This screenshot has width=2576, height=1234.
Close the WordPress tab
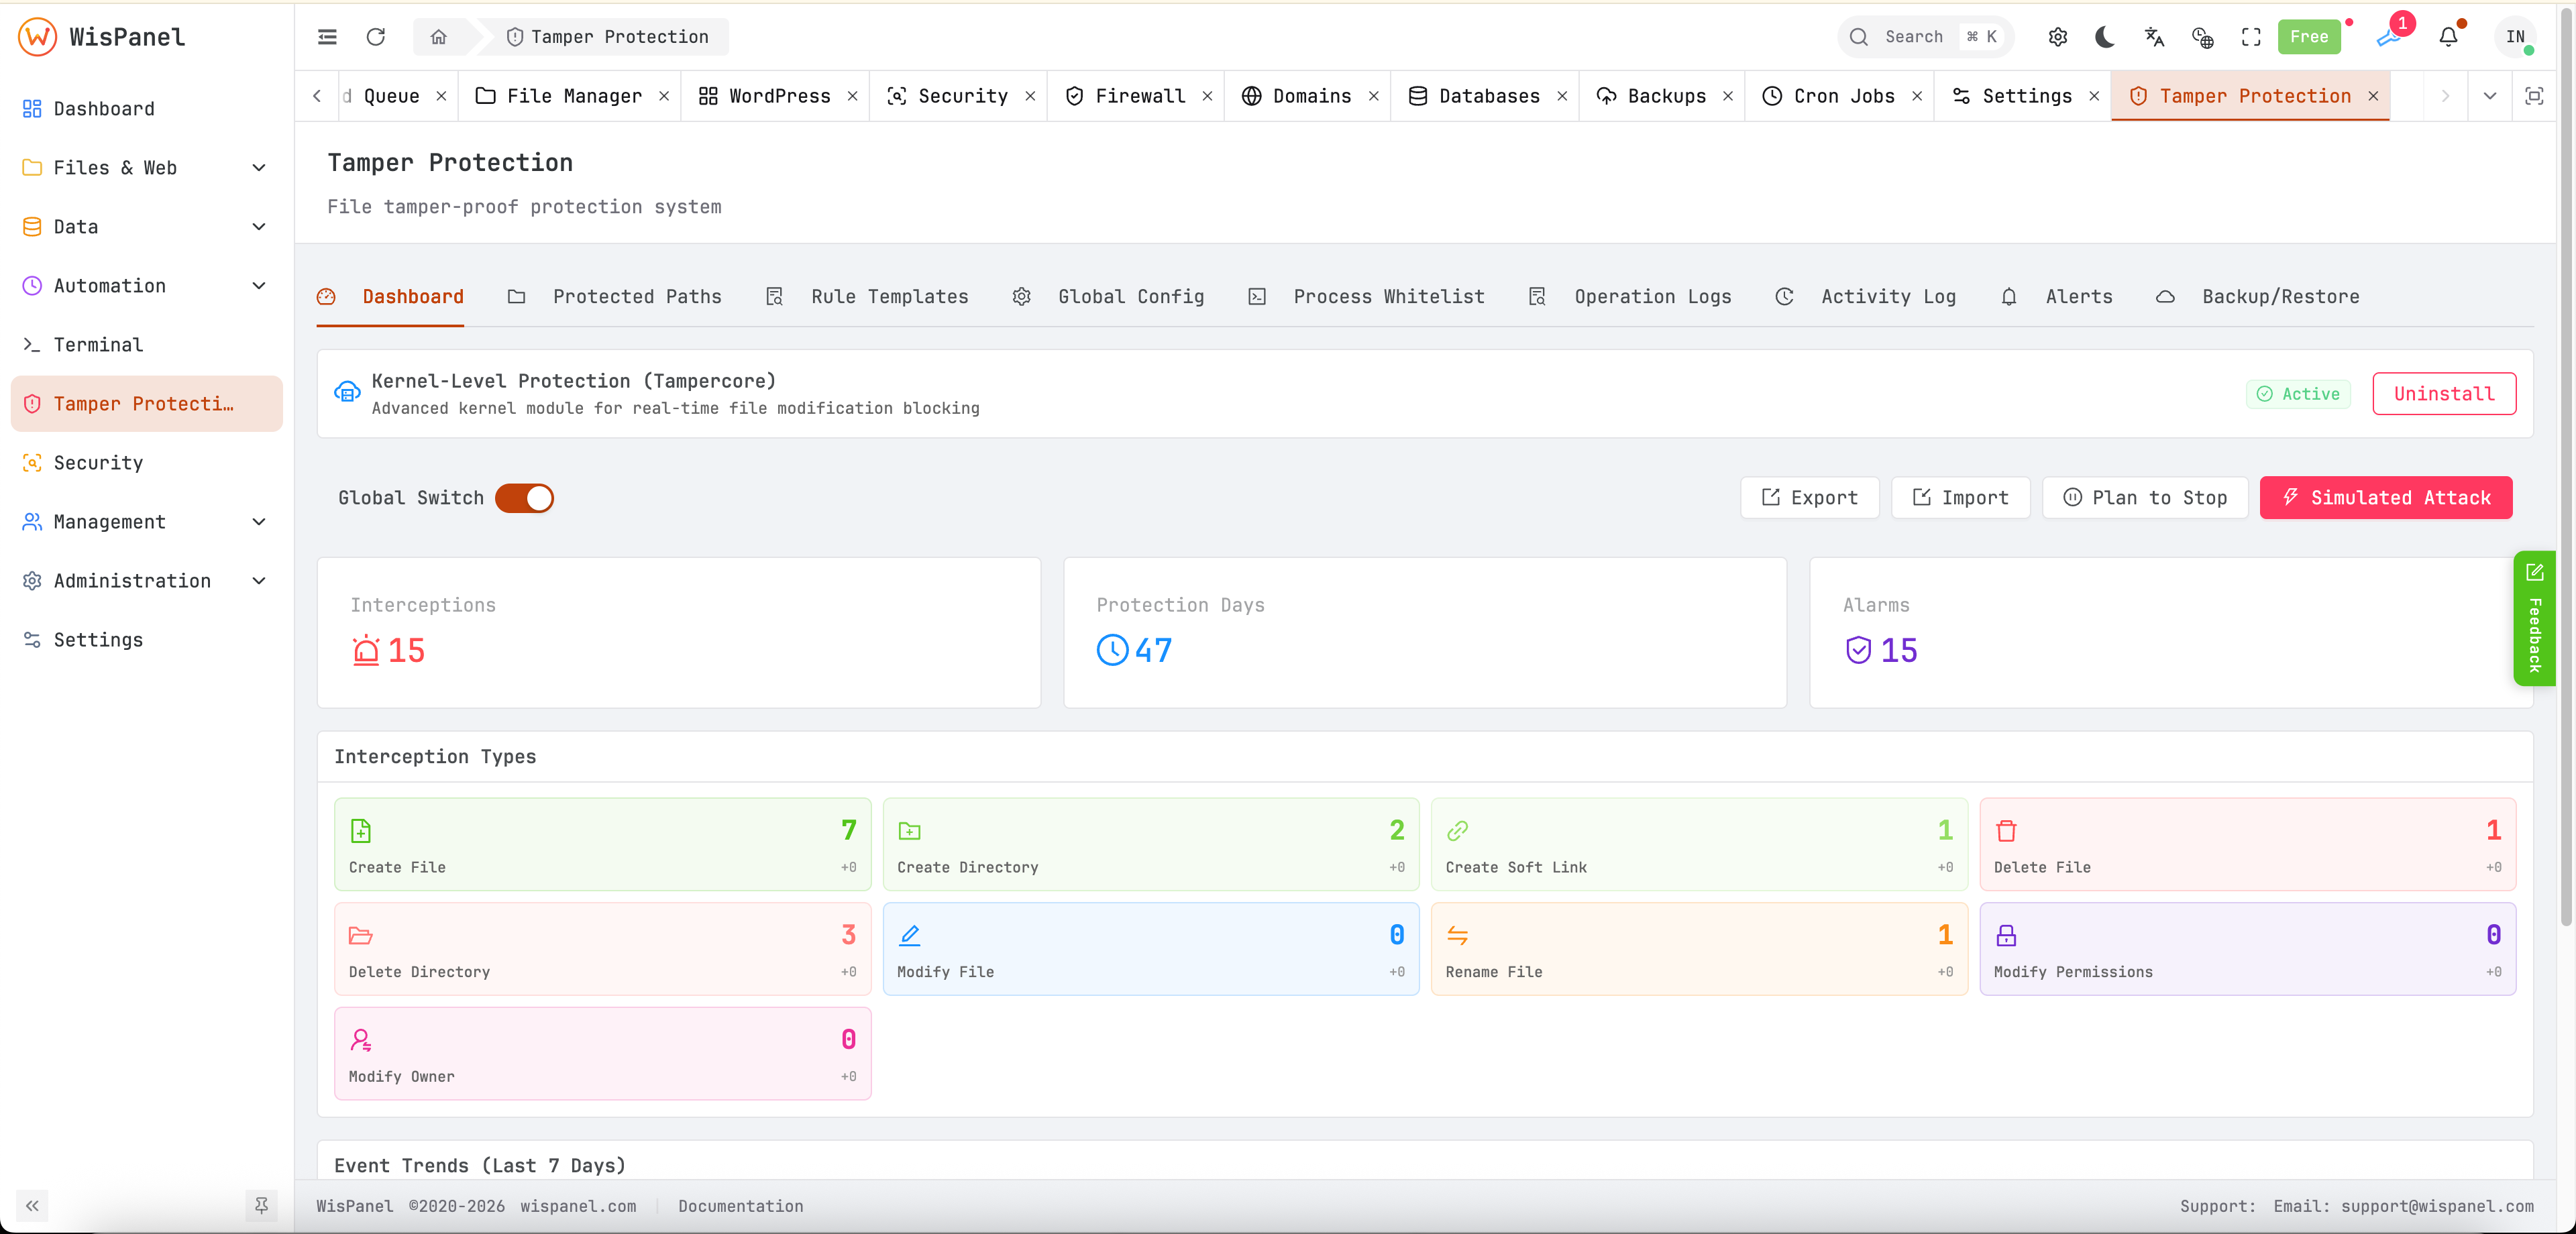pyautogui.click(x=853, y=96)
